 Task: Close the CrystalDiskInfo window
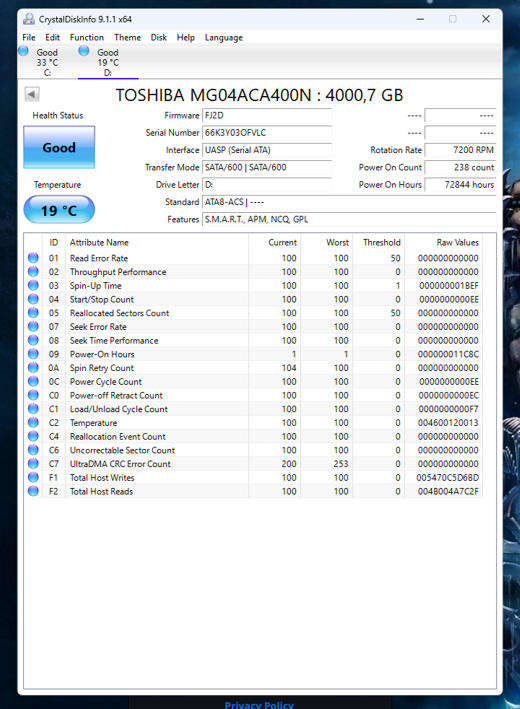tap(486, 19)
